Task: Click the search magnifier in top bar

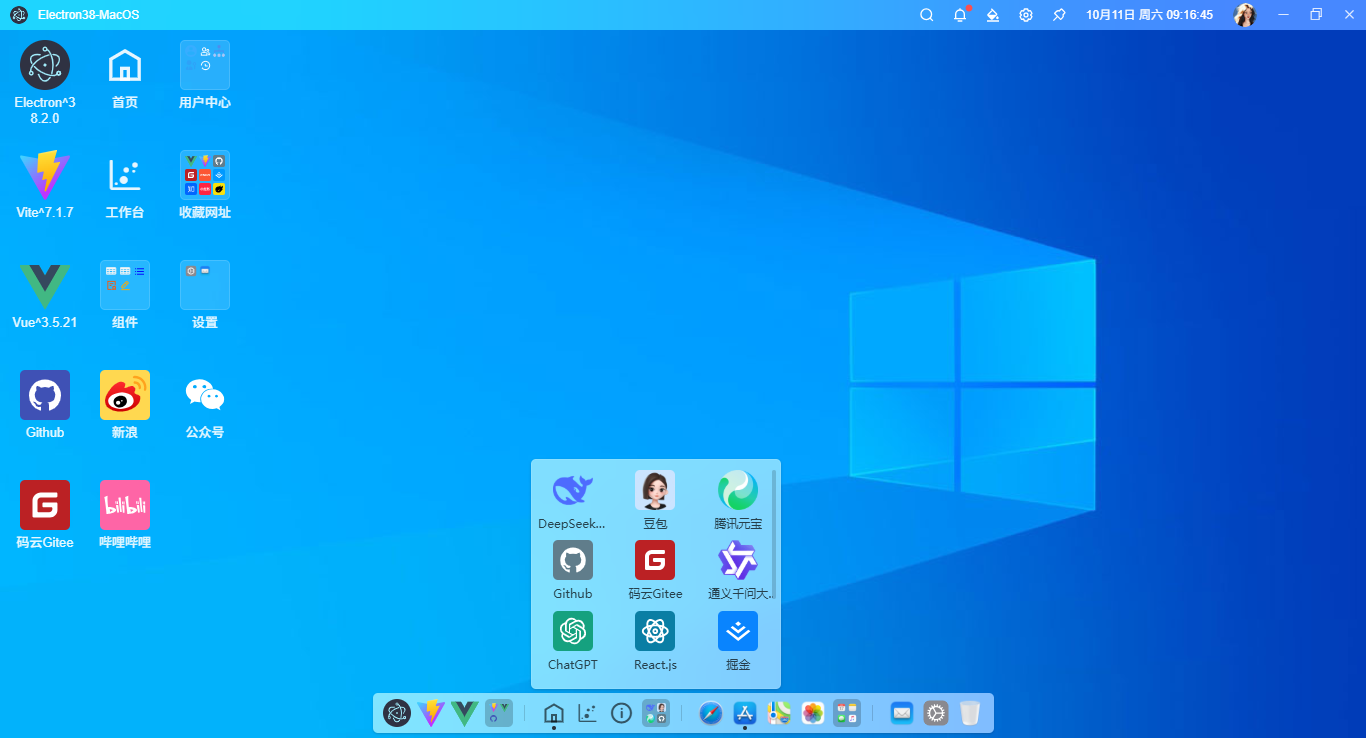Action: click(x=926, y=15)
